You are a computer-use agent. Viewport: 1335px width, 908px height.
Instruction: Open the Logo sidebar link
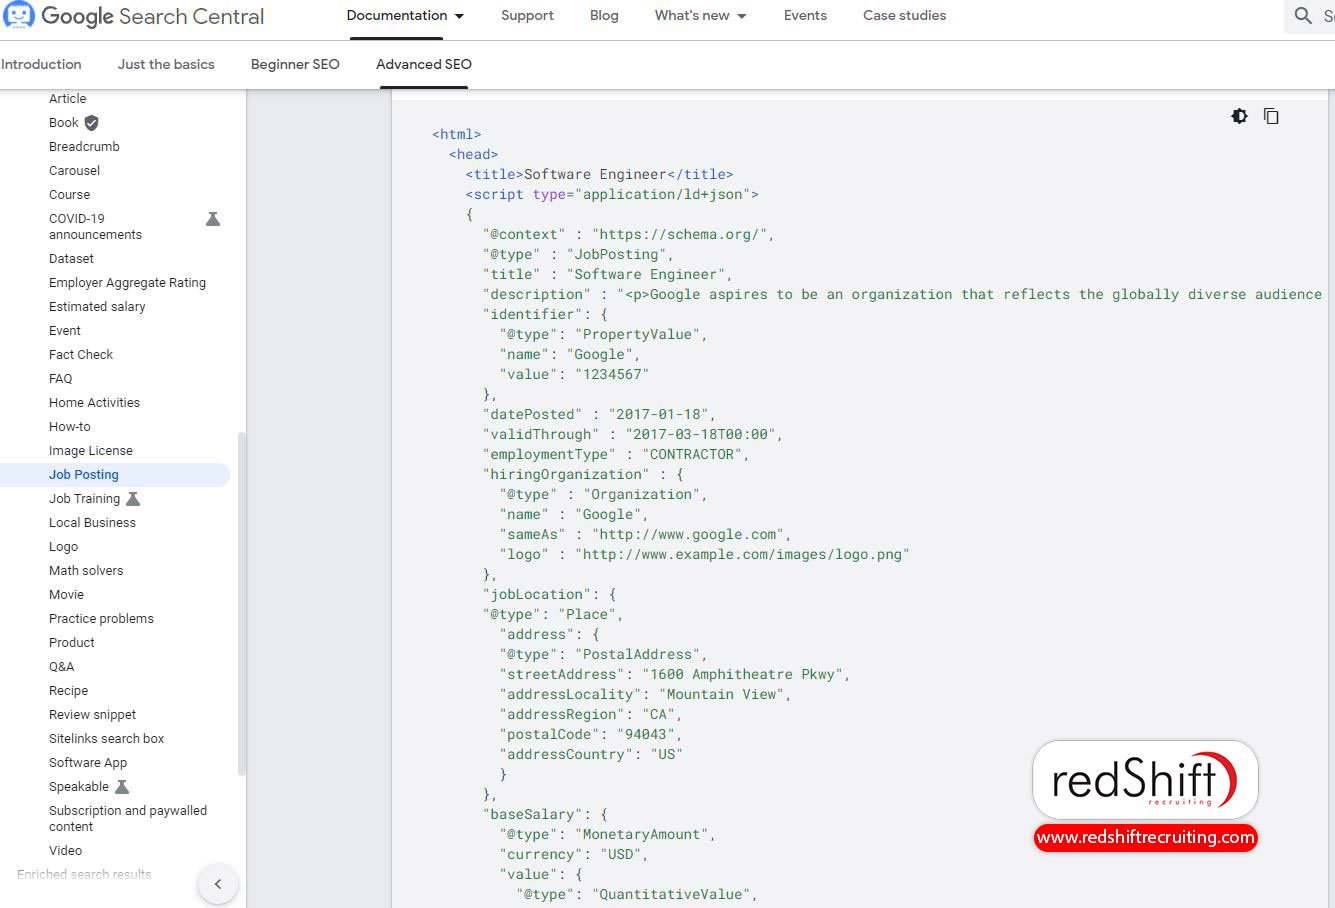point(63,547)
